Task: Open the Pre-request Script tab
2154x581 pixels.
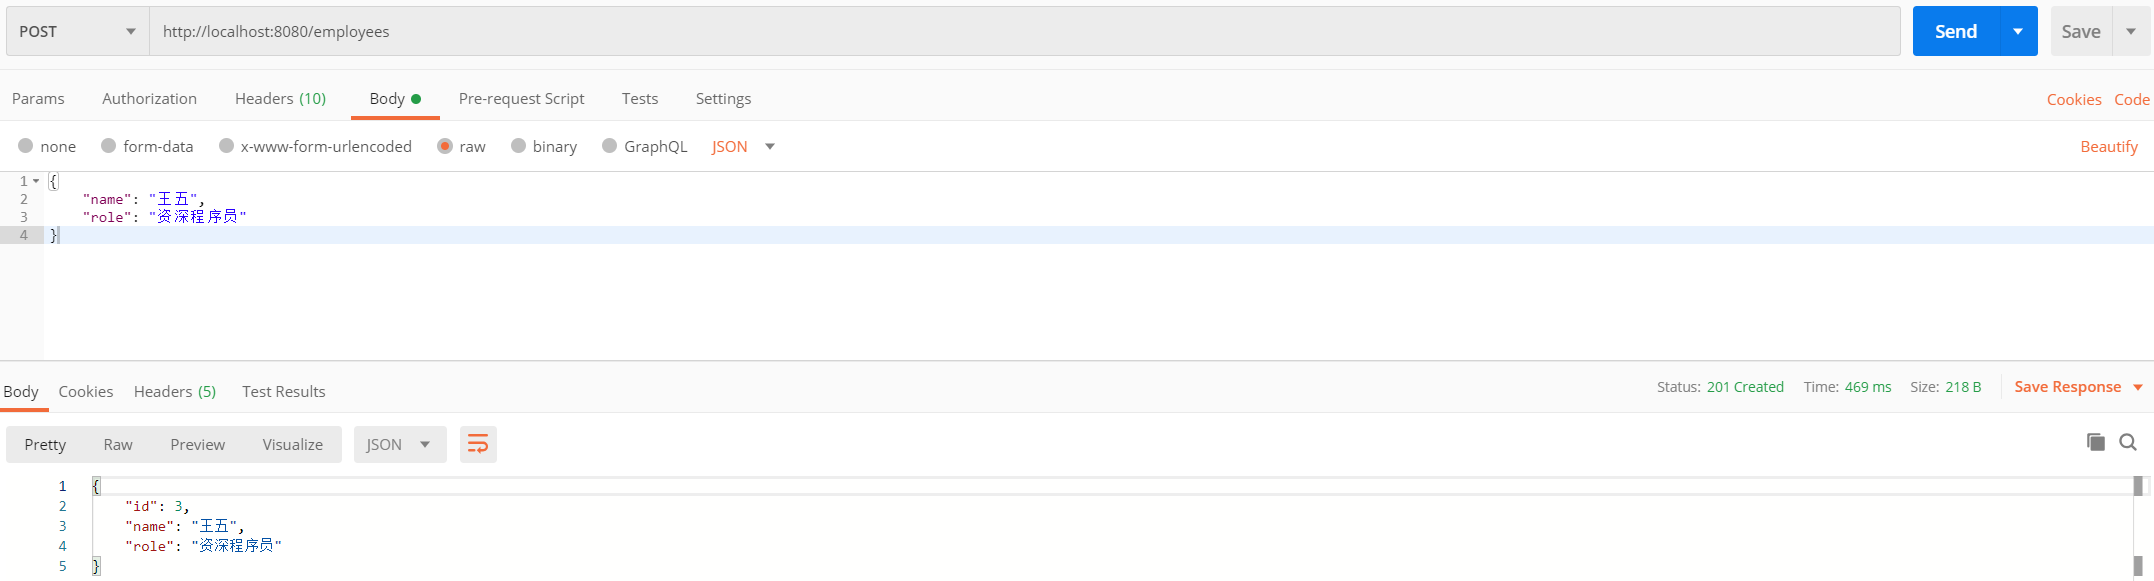Action: coord(521,98)
